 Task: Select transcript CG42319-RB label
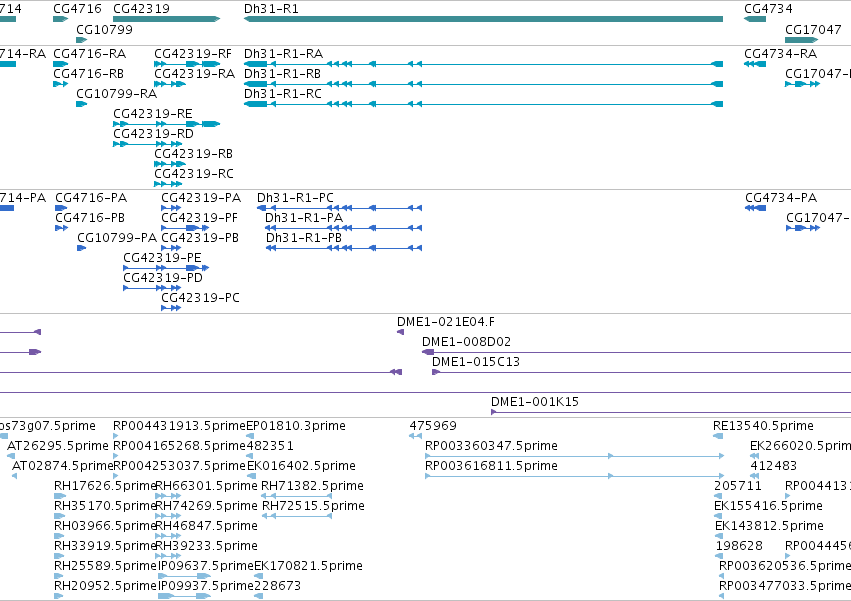194,154
